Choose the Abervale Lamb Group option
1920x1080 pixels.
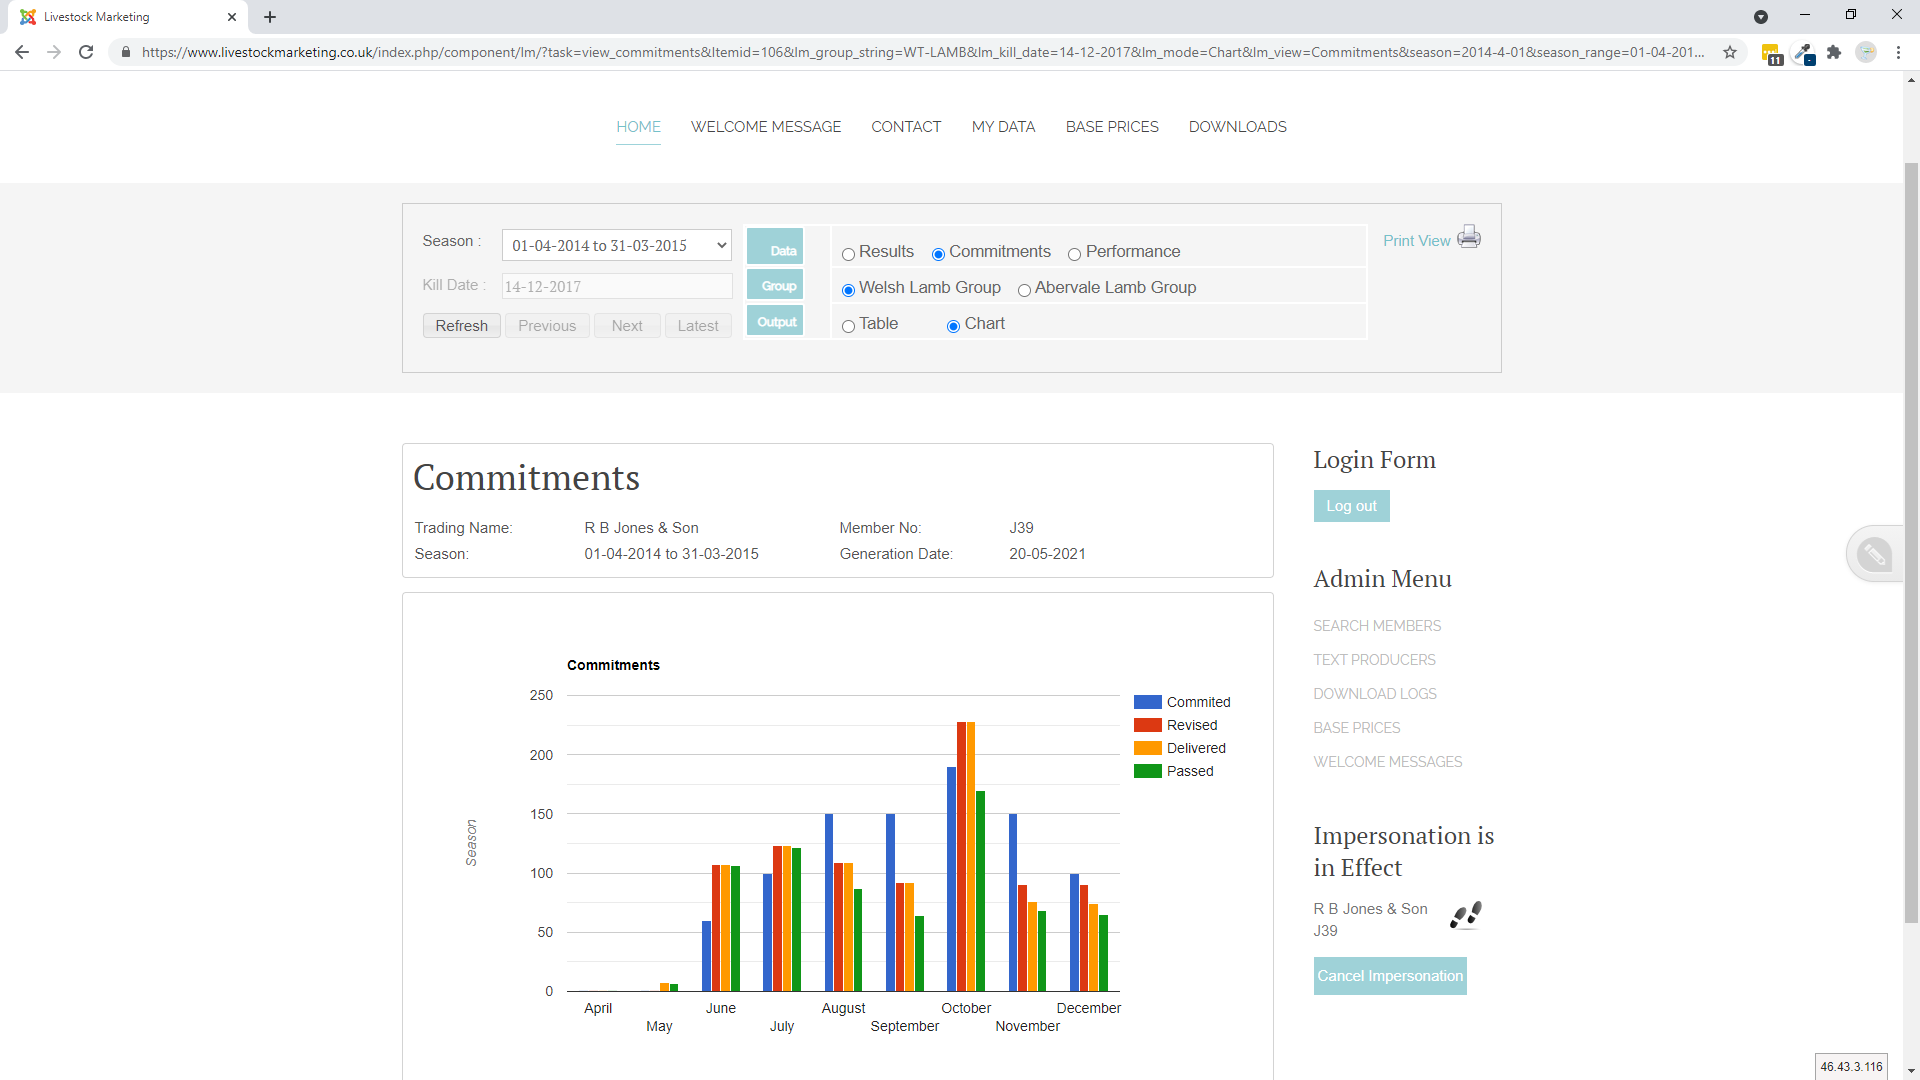1024,290
